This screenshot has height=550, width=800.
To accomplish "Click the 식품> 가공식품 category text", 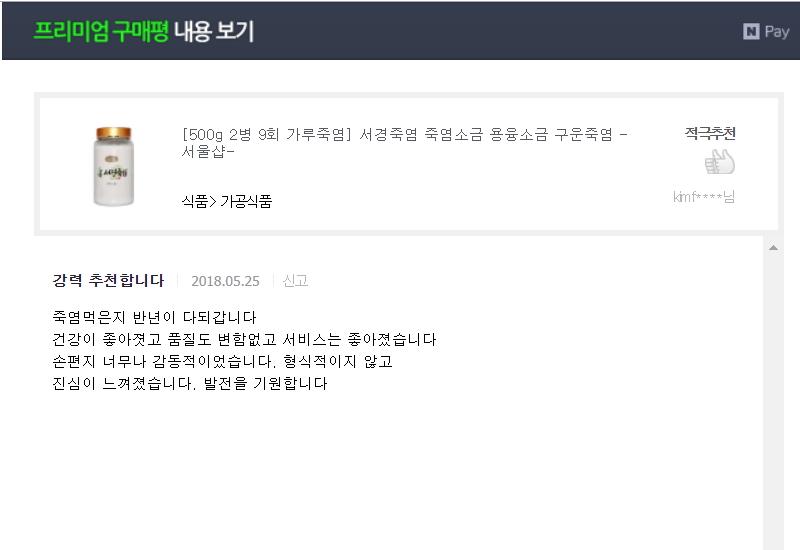I will point(227,201).
